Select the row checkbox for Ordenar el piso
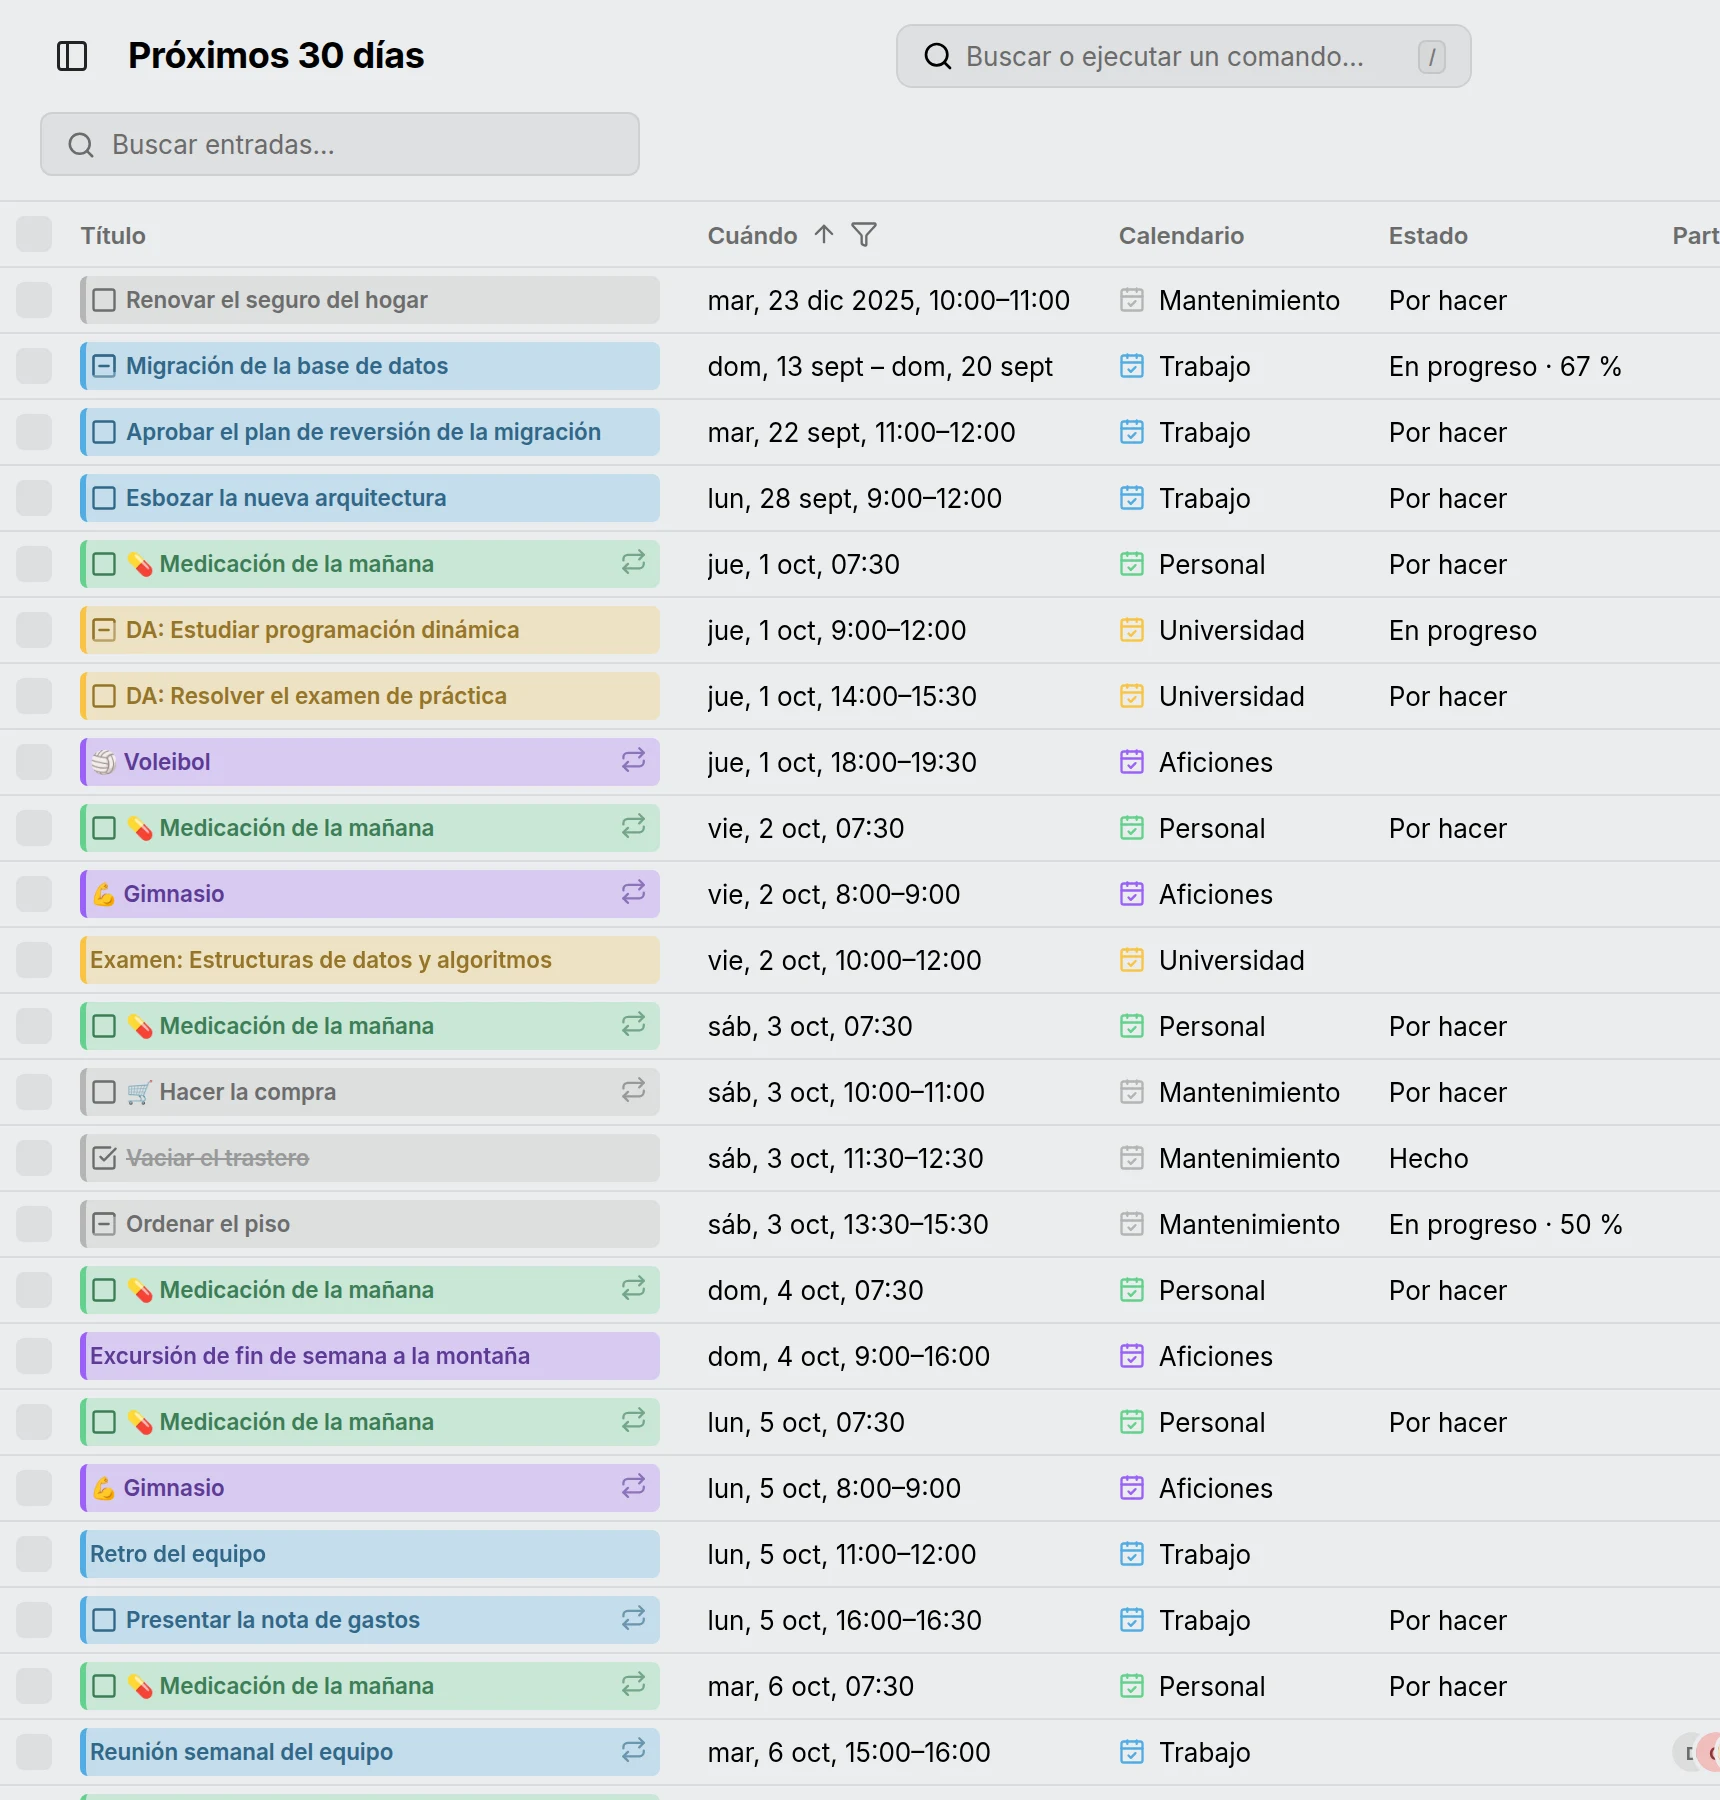This screenshot has width=1720, height=1800. (x=34, y=1224)
